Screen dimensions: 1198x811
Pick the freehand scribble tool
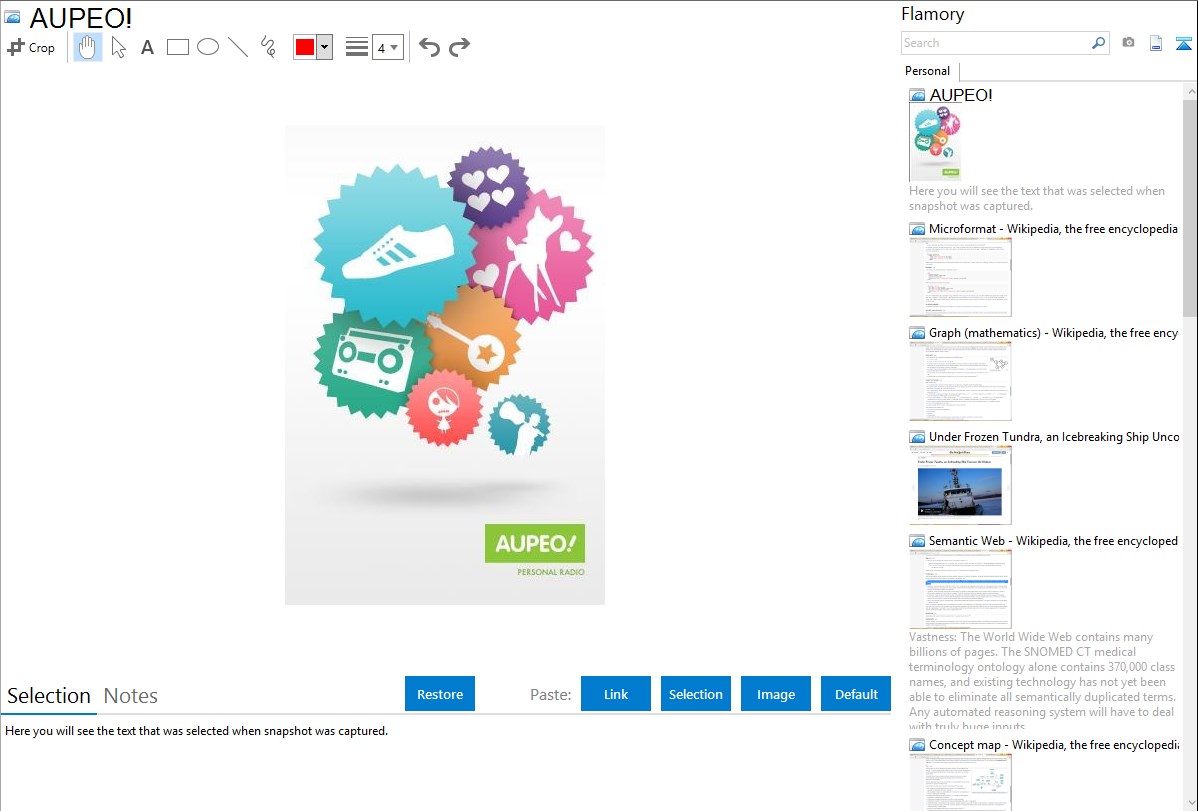pyautogui.click(x=268, y=47)
